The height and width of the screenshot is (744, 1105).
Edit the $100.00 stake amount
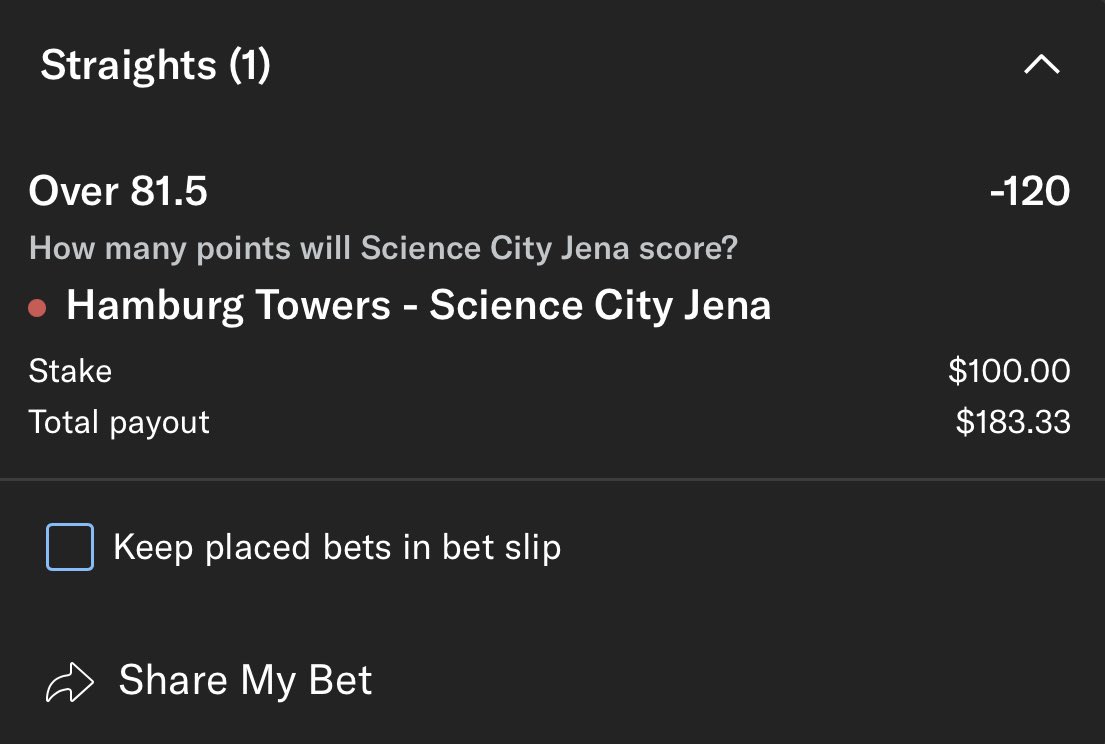(x=1009, y=371)
